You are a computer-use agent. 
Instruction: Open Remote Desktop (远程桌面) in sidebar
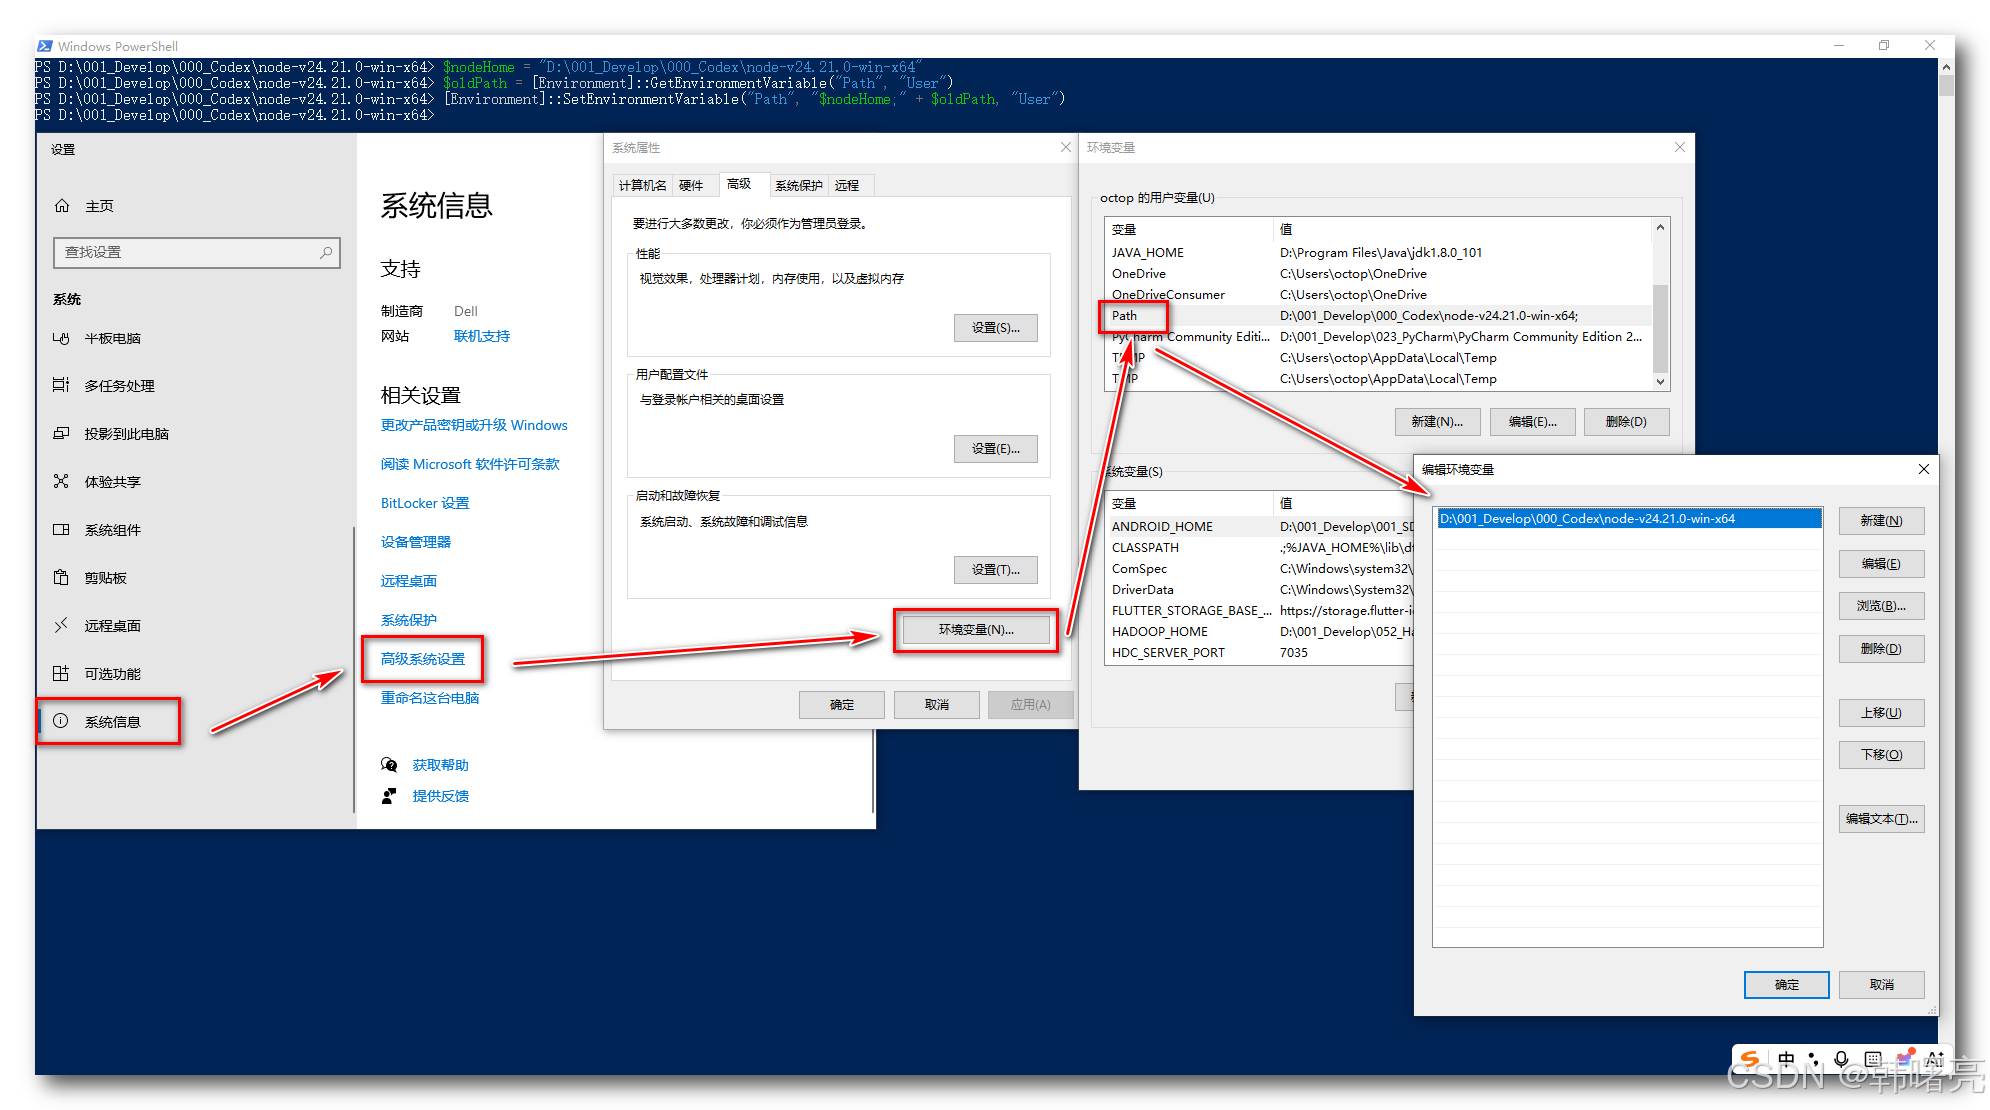[112, 625]
